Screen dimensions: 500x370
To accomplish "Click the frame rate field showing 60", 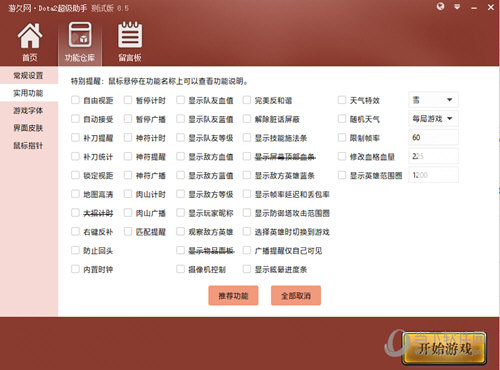I will pos(433,137).
